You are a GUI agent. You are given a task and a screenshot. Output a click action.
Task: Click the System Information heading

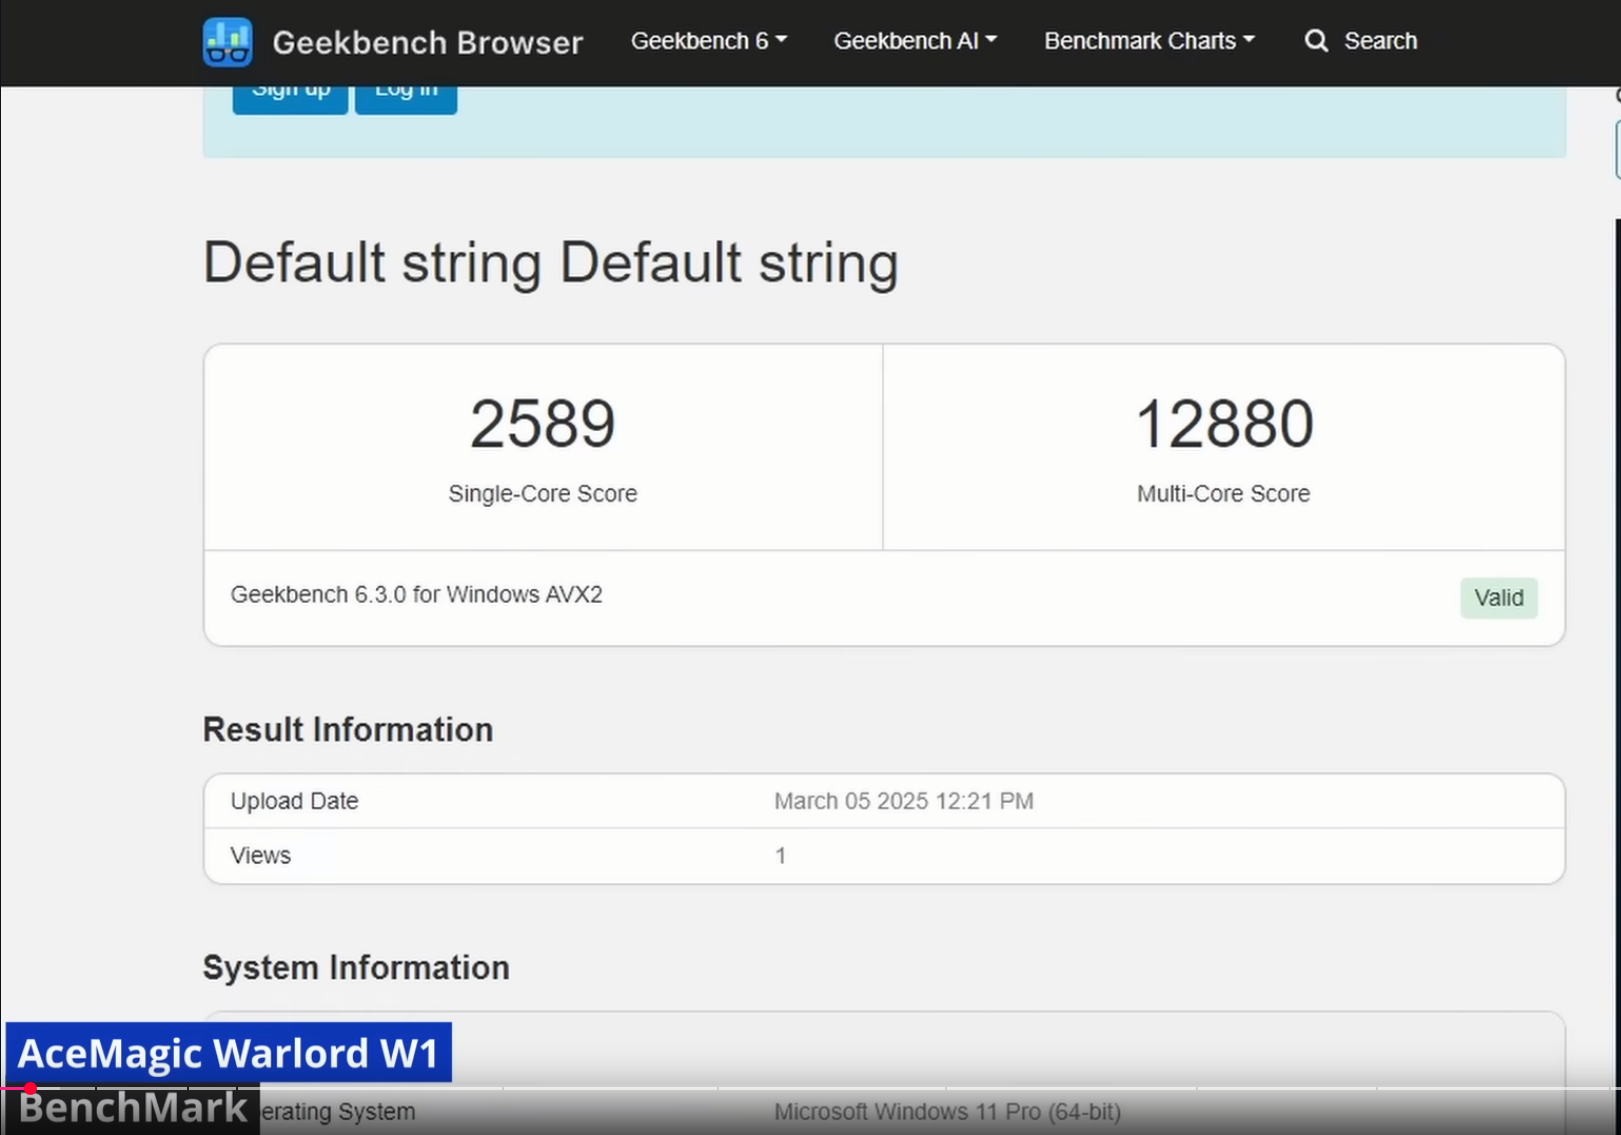[356, 968]
